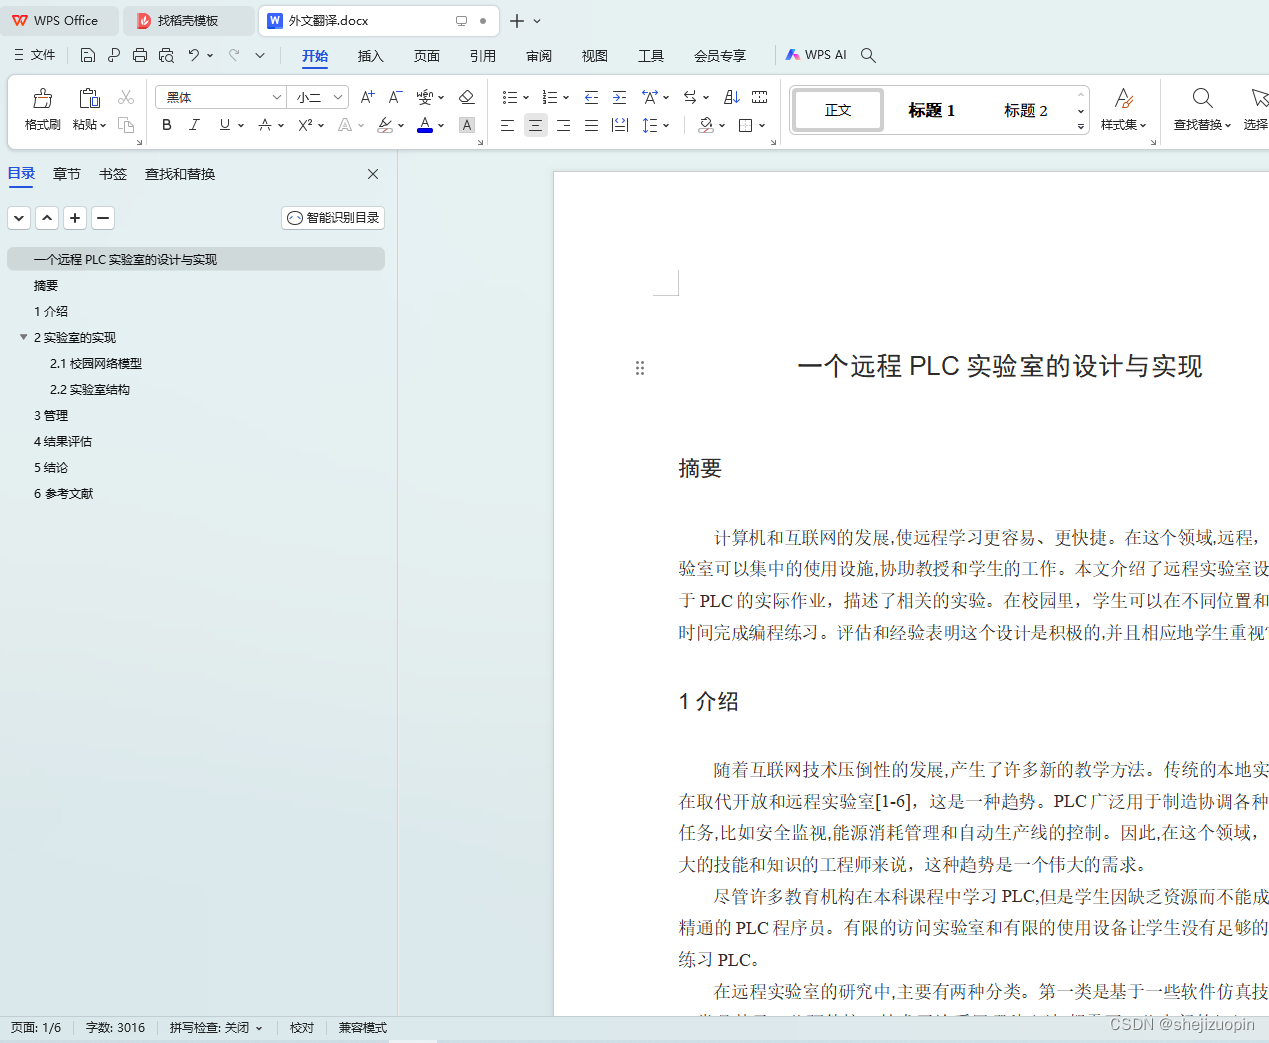Open the font name dropdown 黑体
Image resolution: width=1269 pixels, height=1043 pixels.
(x=276, y=97)
